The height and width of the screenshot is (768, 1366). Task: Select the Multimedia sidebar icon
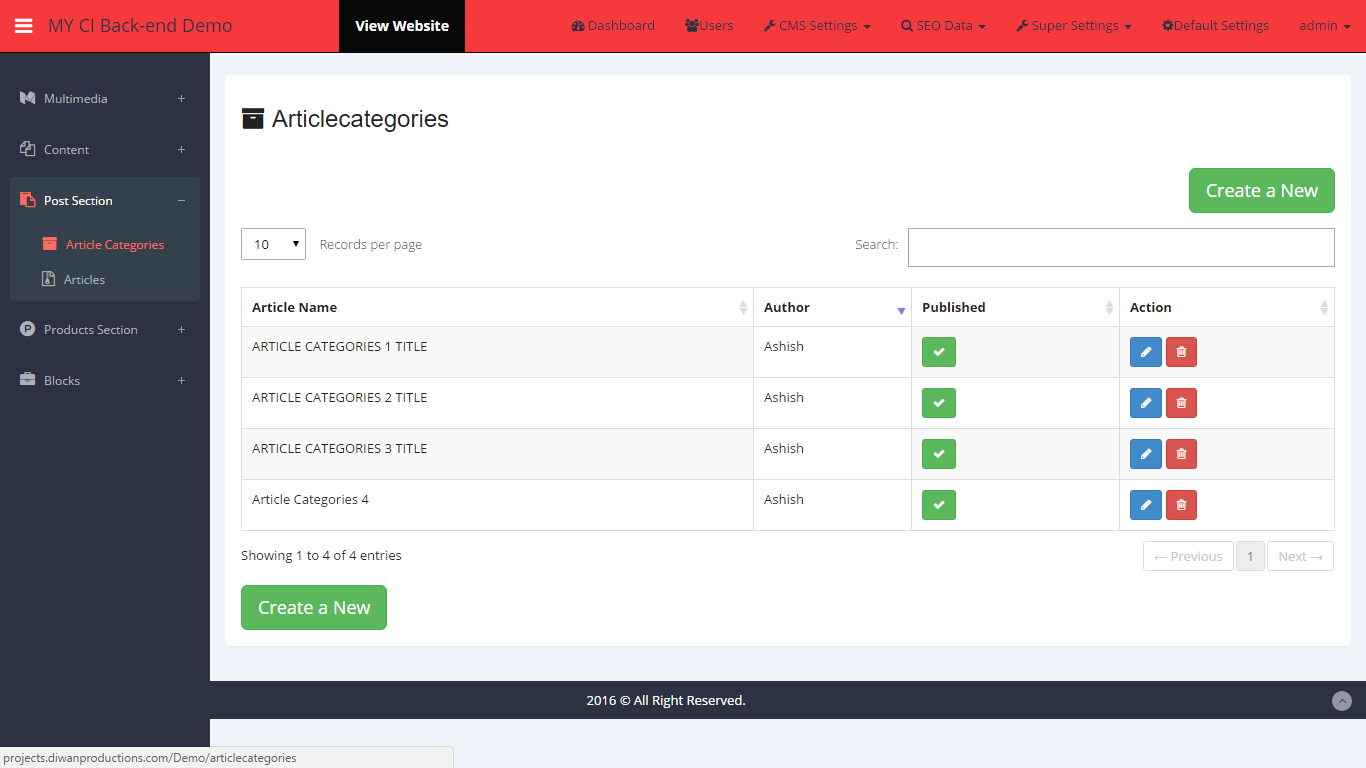coord(26,98)
